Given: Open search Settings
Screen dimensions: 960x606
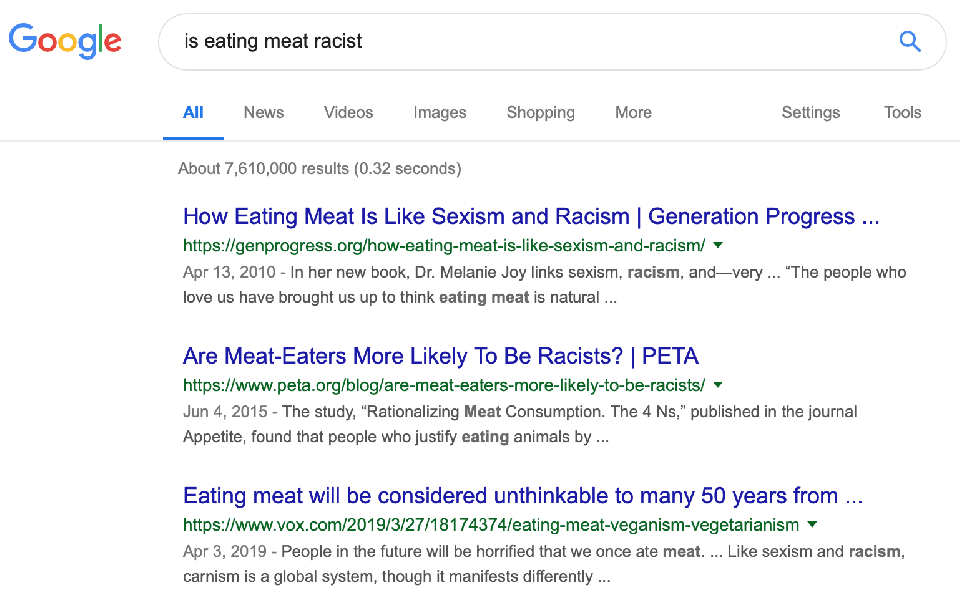Looking at the screenshot, I should (810, 112).
